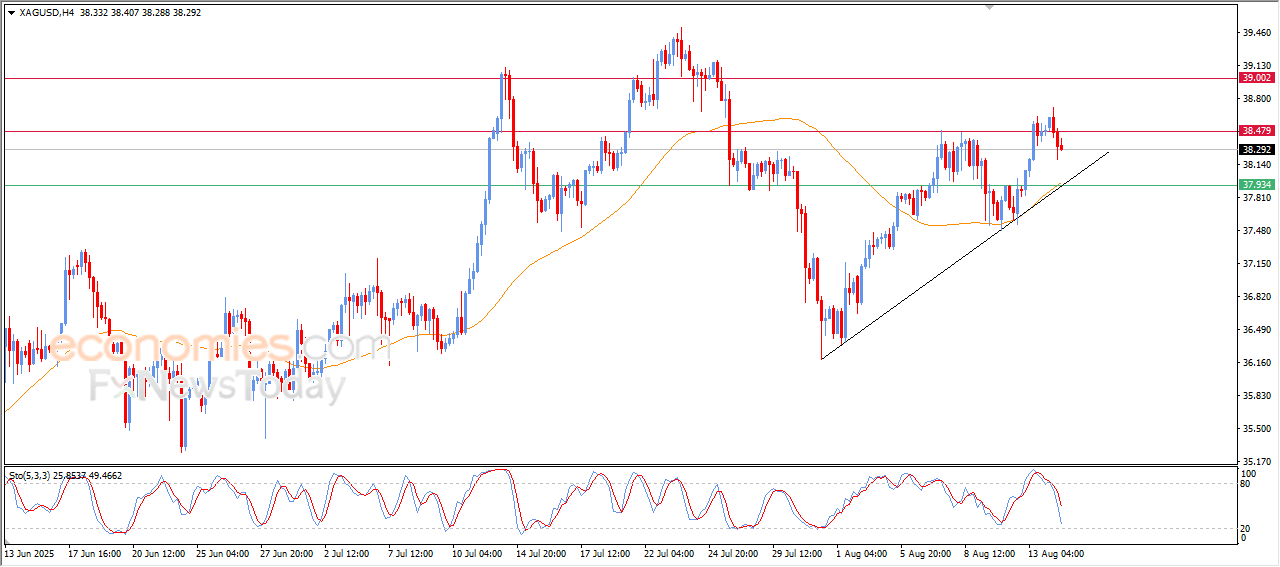Click the 39.460 price axis value
Image resolution: width=1280 pixels, height=567 pixels.
pos(1257,33)
